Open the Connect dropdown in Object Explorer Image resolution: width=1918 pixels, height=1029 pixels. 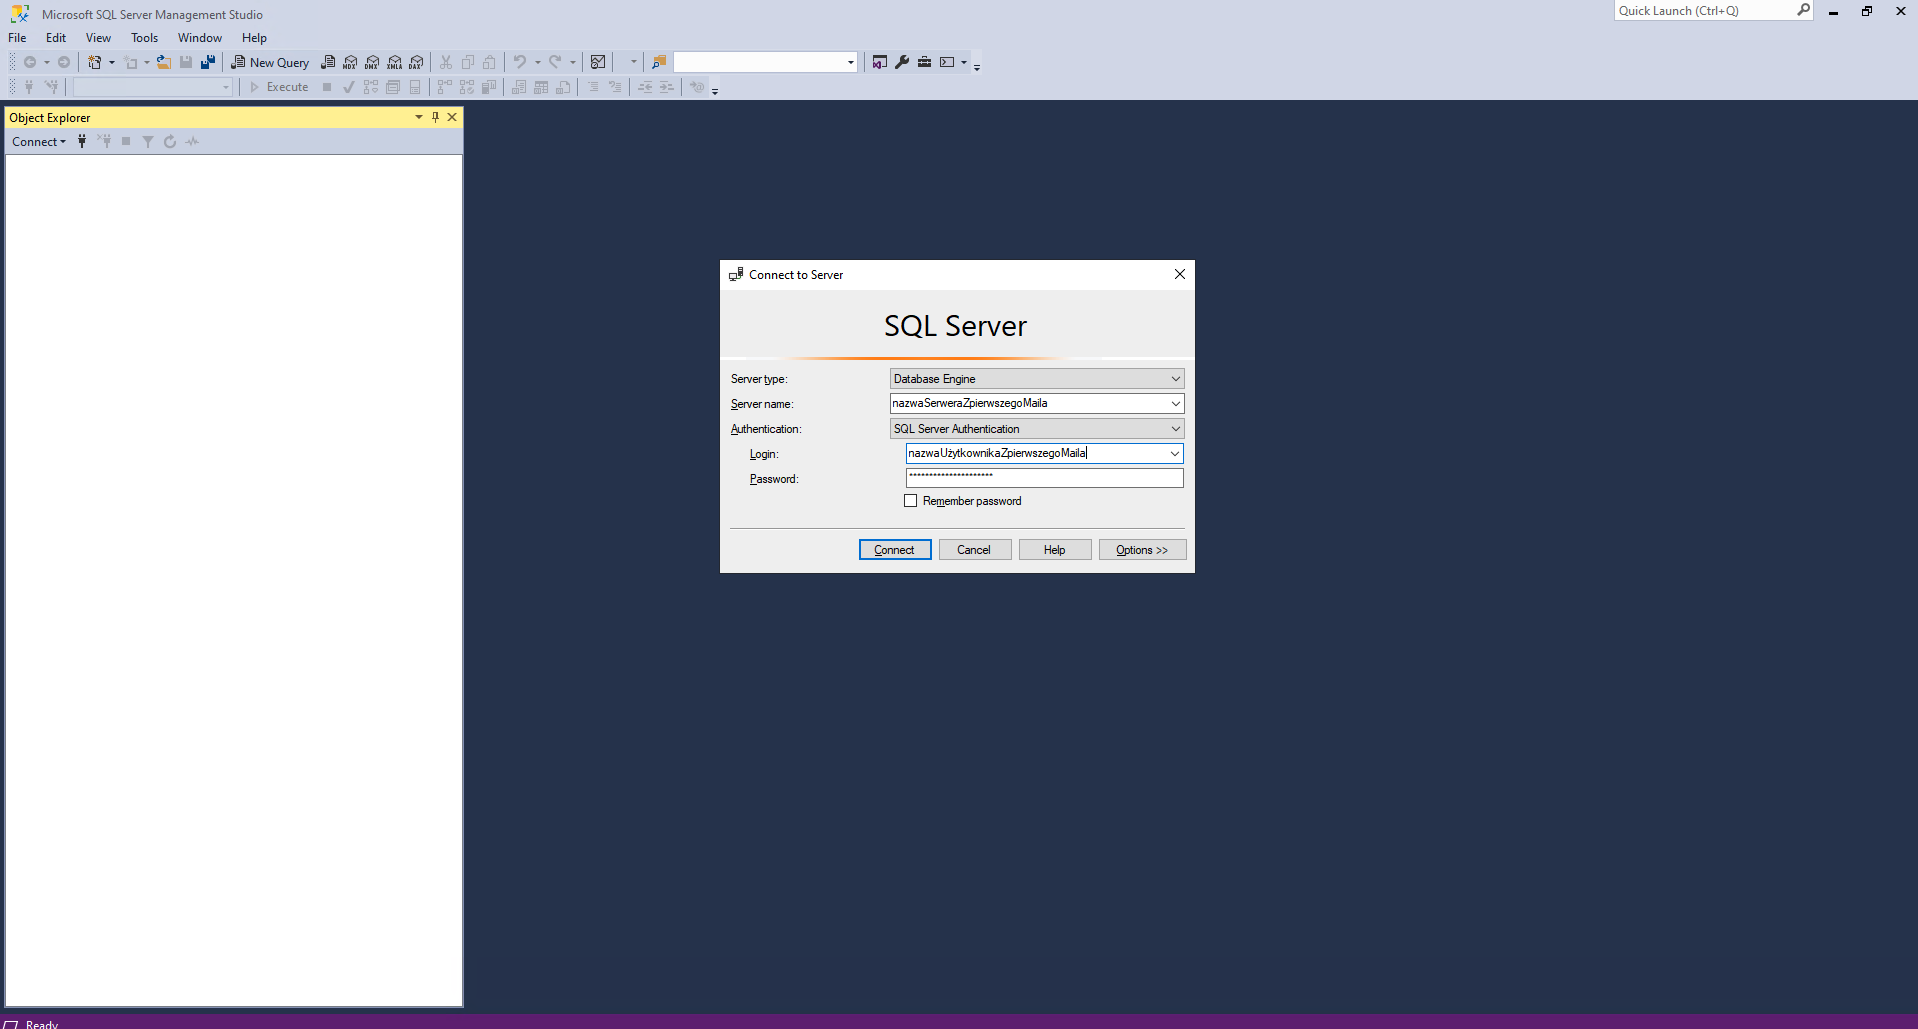point(39,141)
